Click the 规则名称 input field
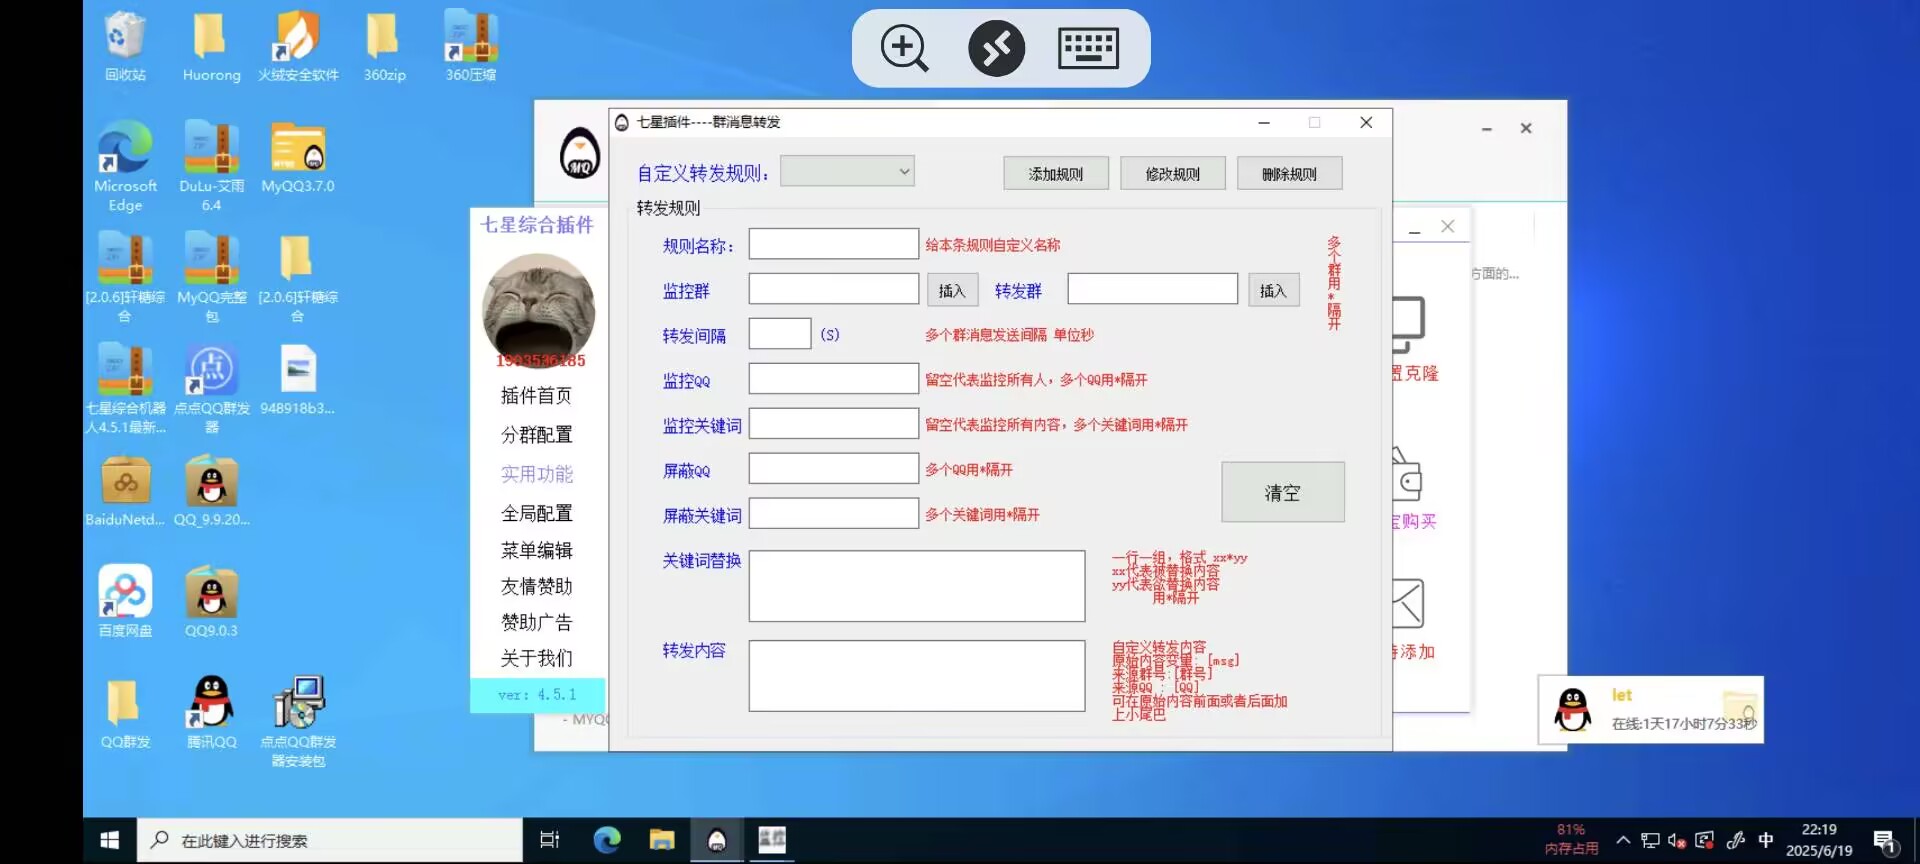The height and width of the screenshot is (864, 1920). (x=833, y=244)
